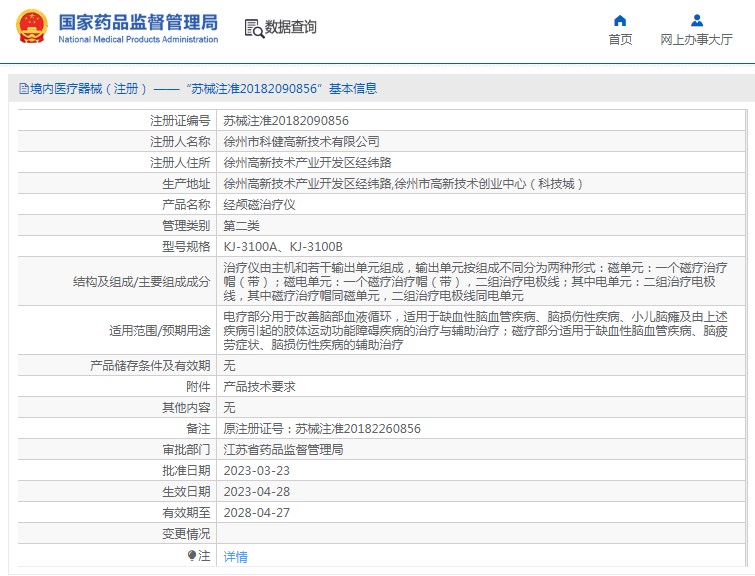Click the national emblem logo
Screen dimensions: 755x576
[32, 27]
